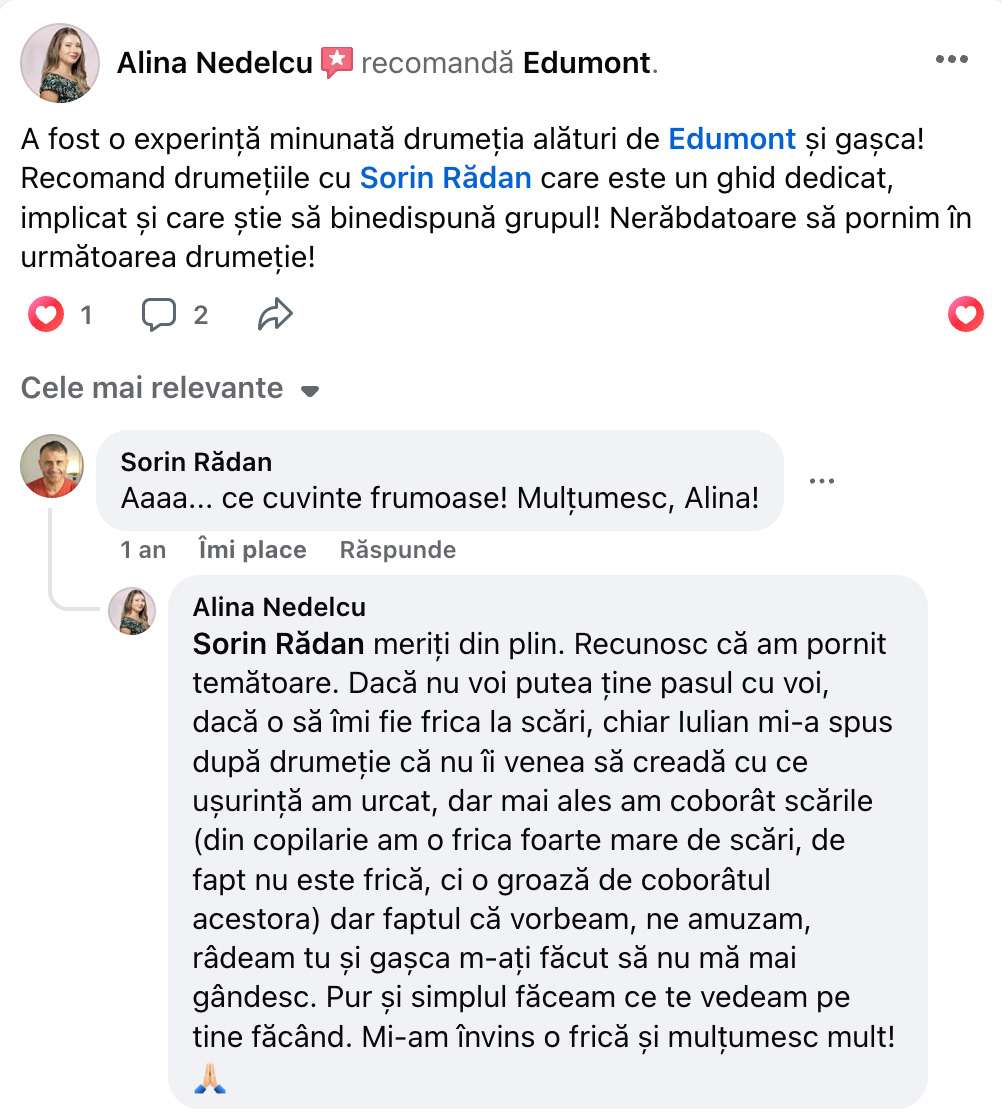Click the share arrow icon
Image resolution: width=1002 pixels, height=1115 pixels.
pos(274,316)
